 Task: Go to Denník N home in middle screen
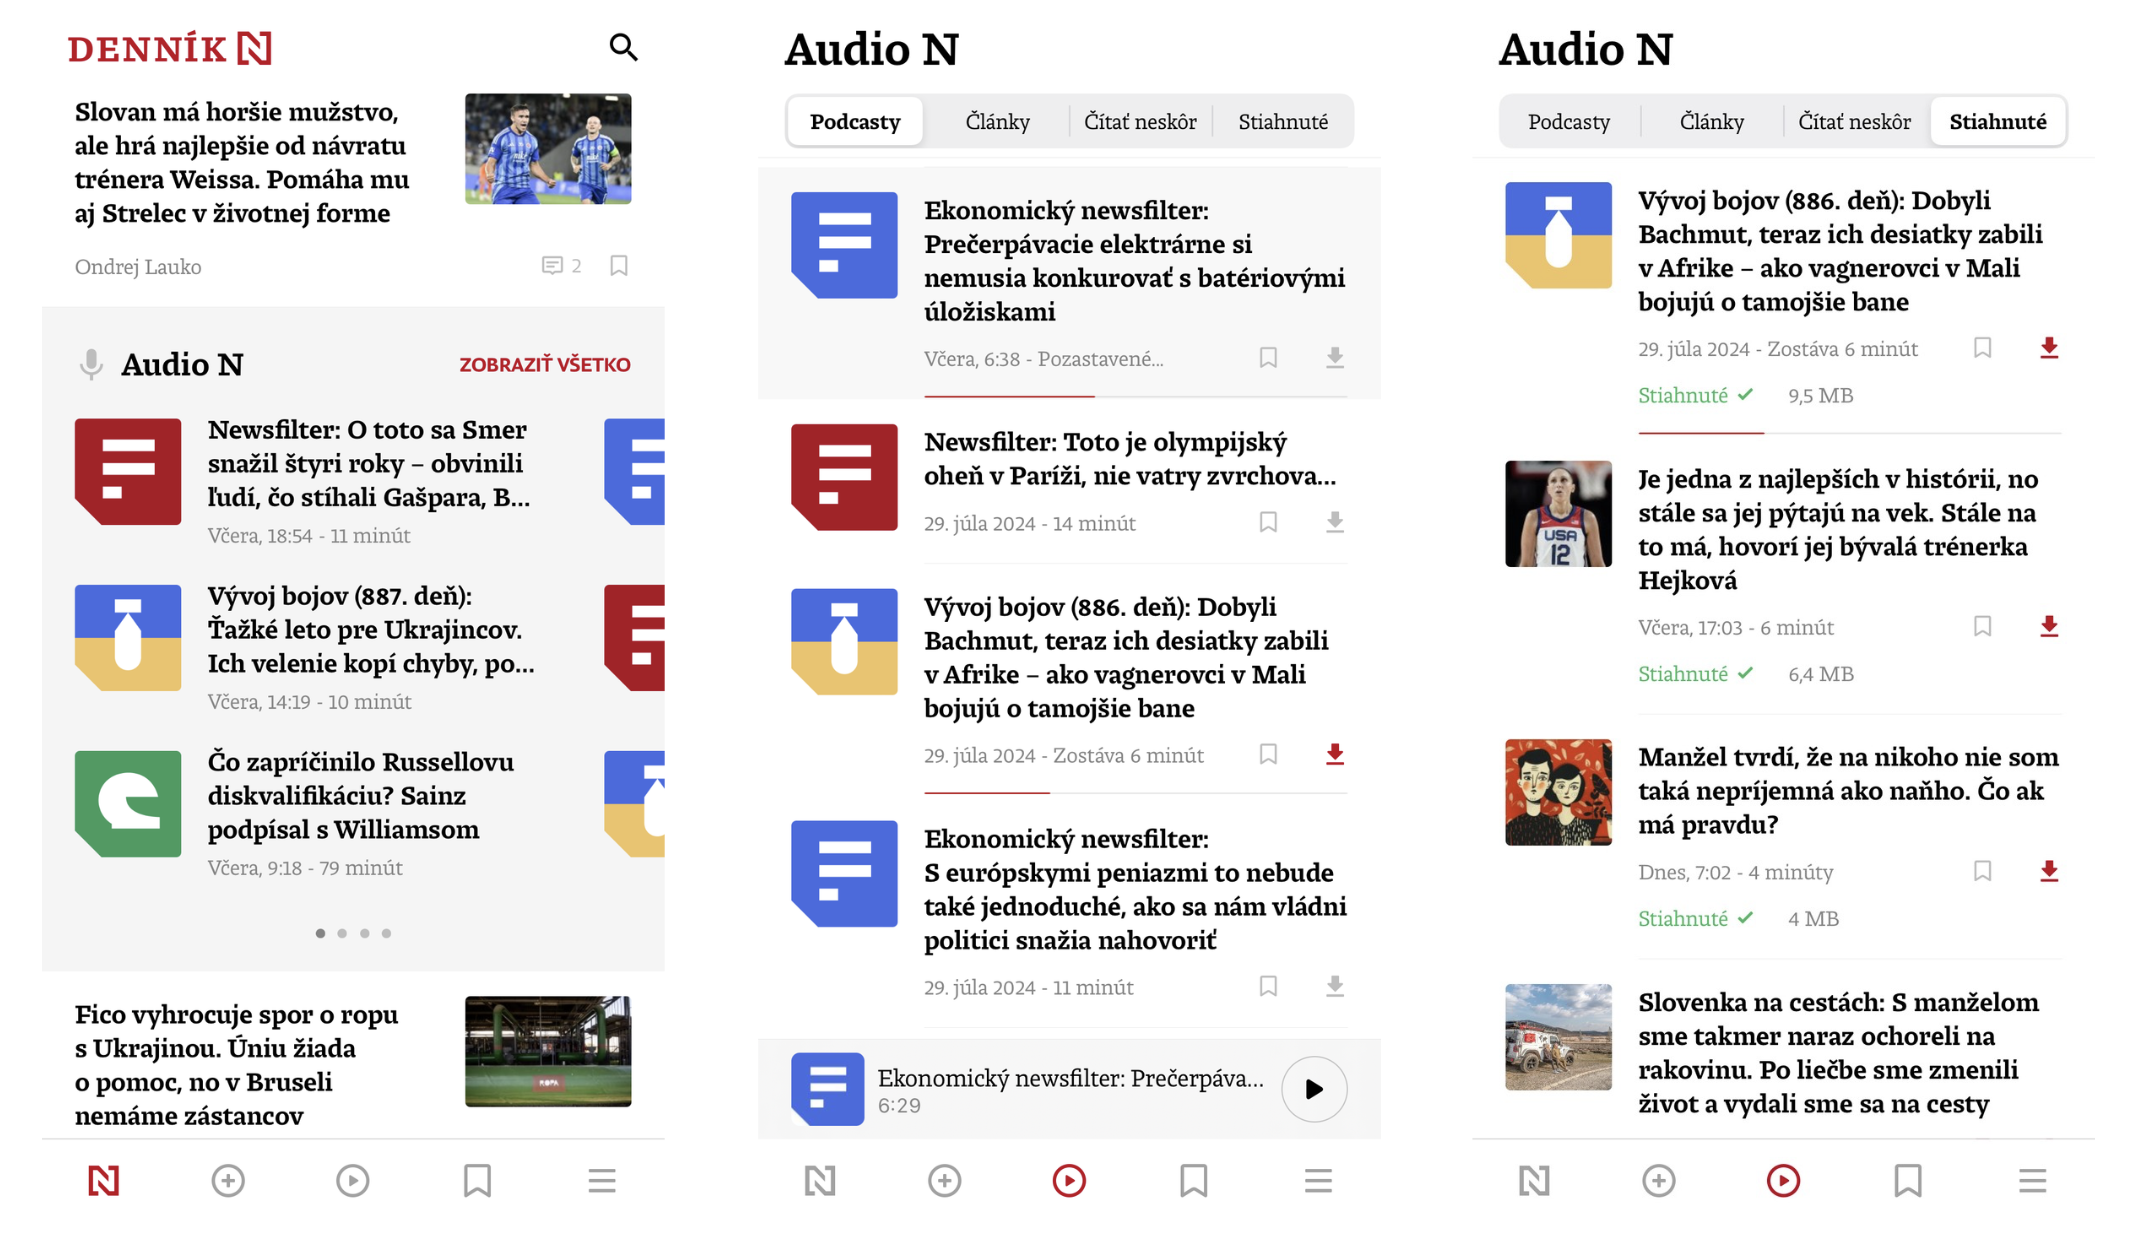(819, 1181)
